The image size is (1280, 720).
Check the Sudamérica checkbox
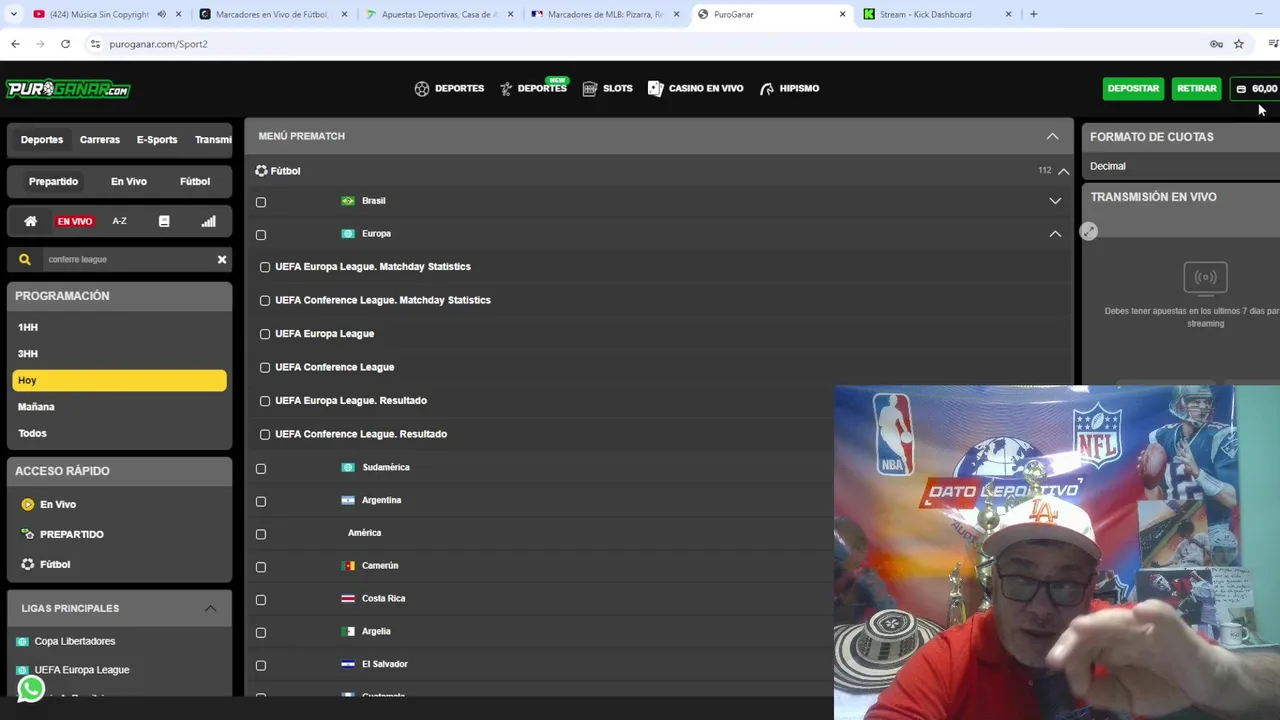pyautogui.click(x=261, y=468)
